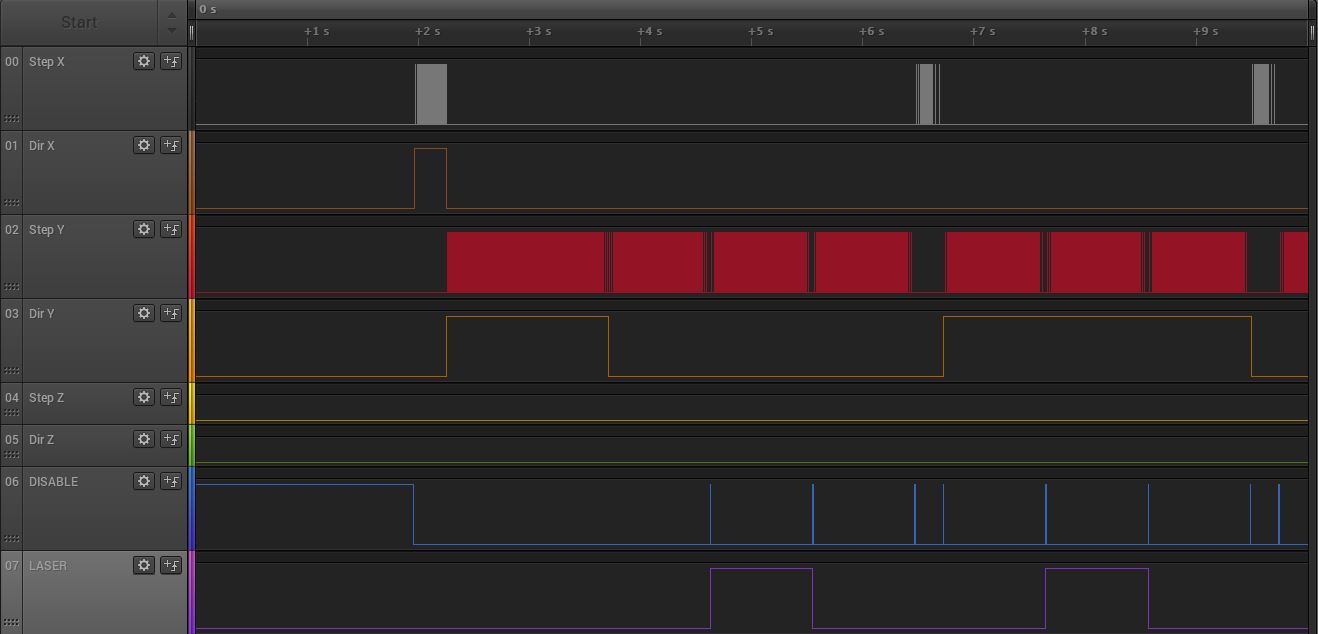This screenshot has width=1318, height=634.
Task: Click the +1 s mark on timeline ruler
Action: click(x=317, y=31)
